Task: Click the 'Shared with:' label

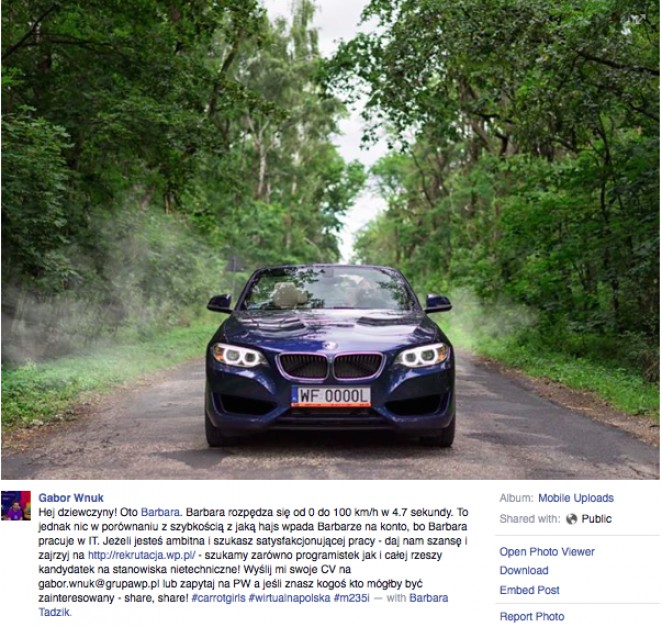Action: point(530,519)
